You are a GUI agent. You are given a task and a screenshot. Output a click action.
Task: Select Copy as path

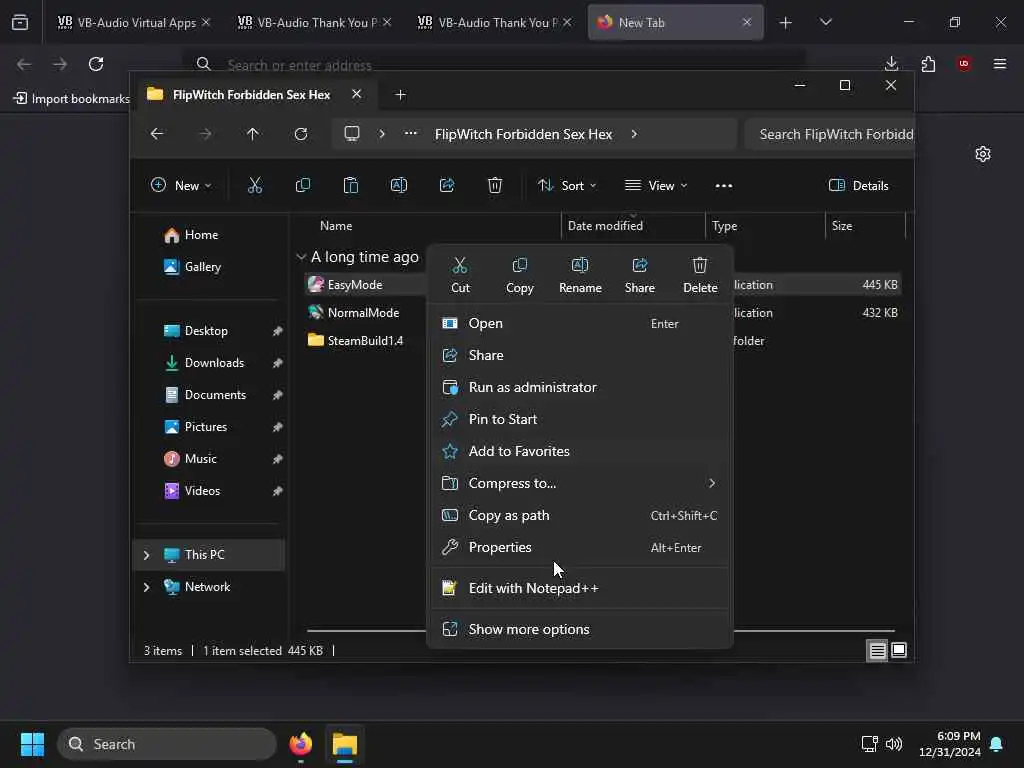(579, 515)
